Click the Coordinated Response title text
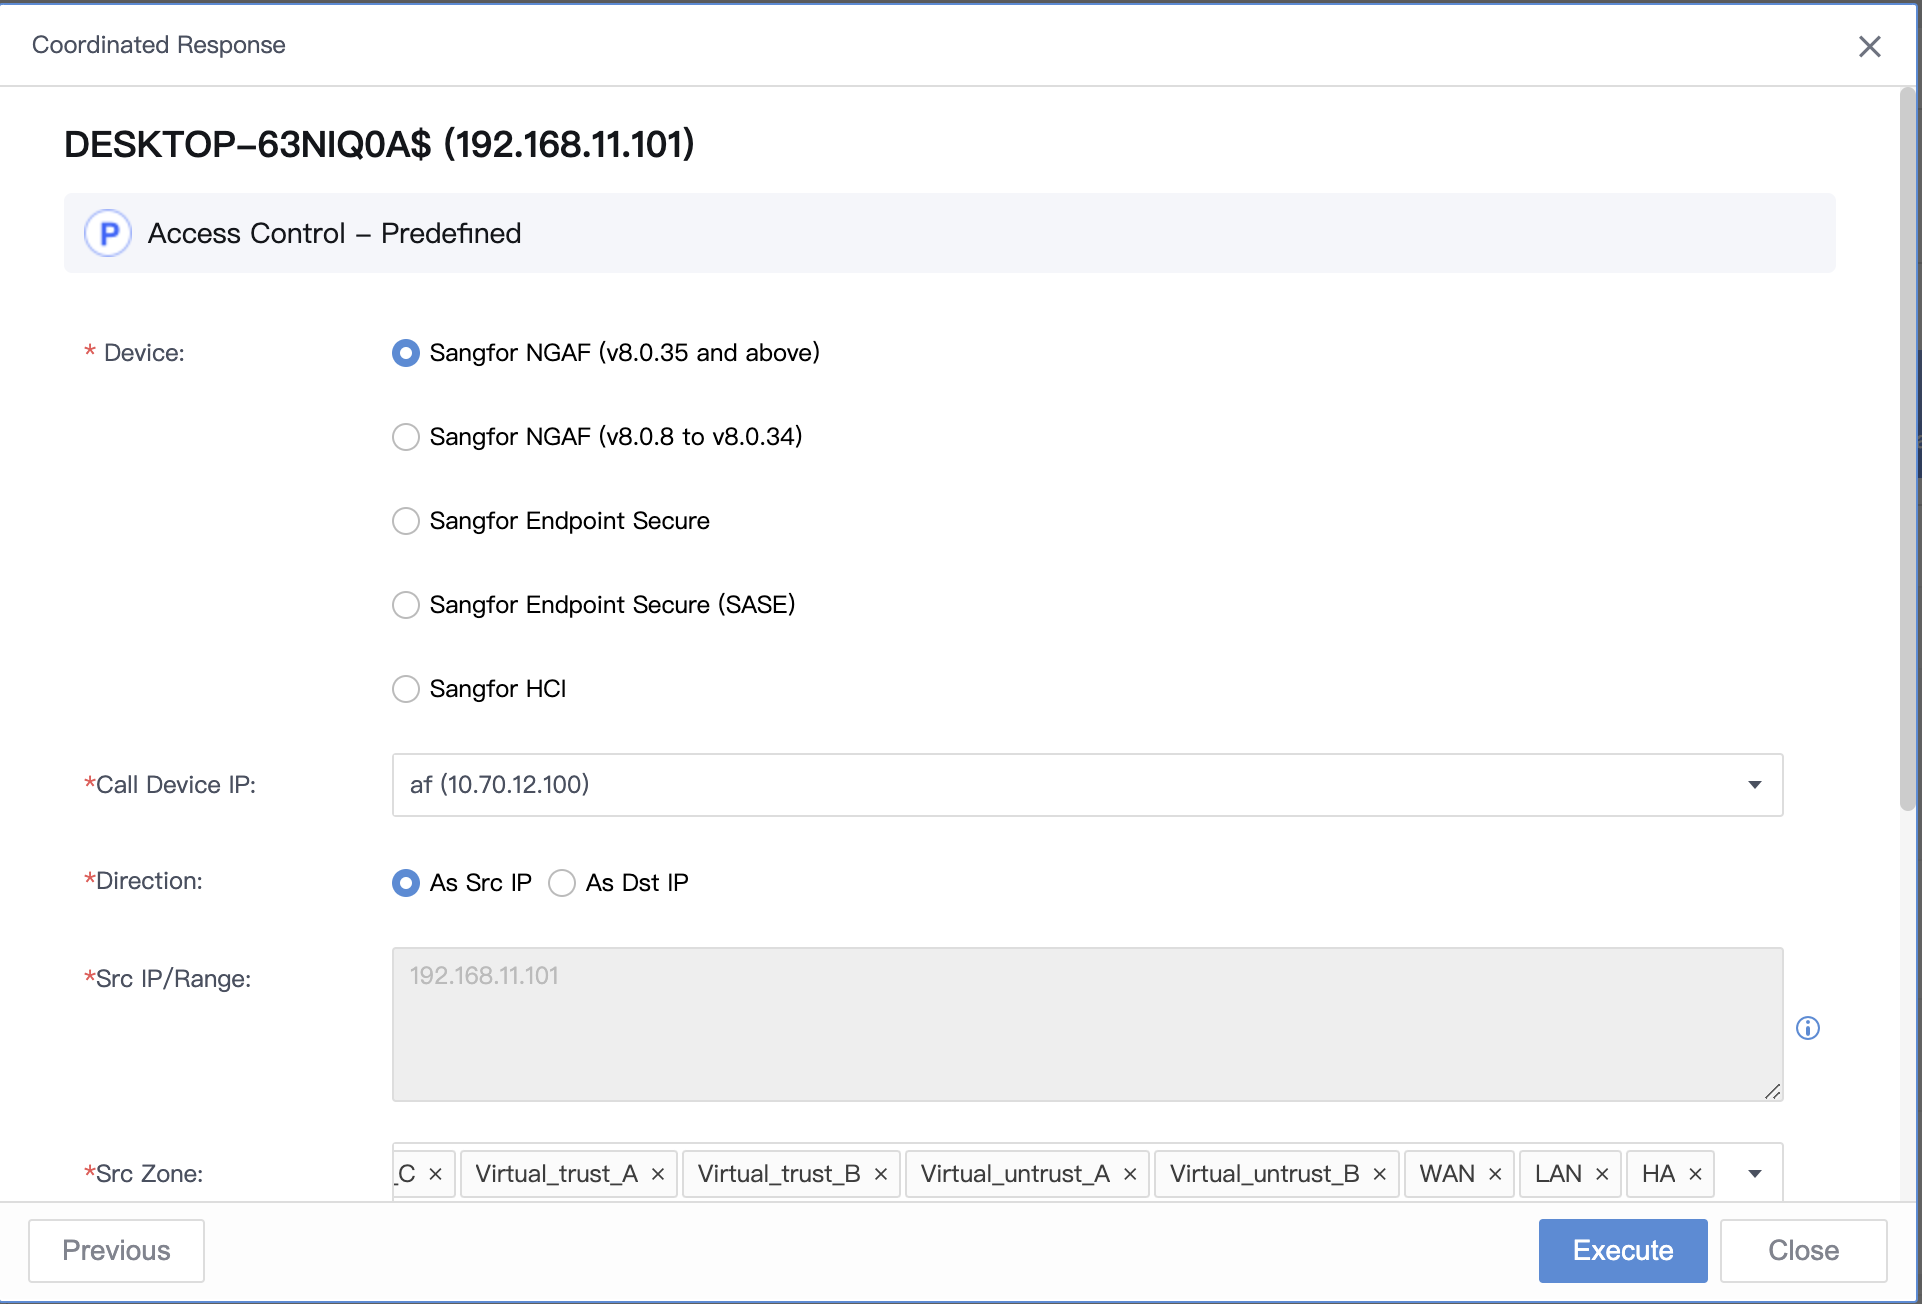The height and width of the screenshot is (1304, 1922). pyautogui.click(x=159, y=45)
